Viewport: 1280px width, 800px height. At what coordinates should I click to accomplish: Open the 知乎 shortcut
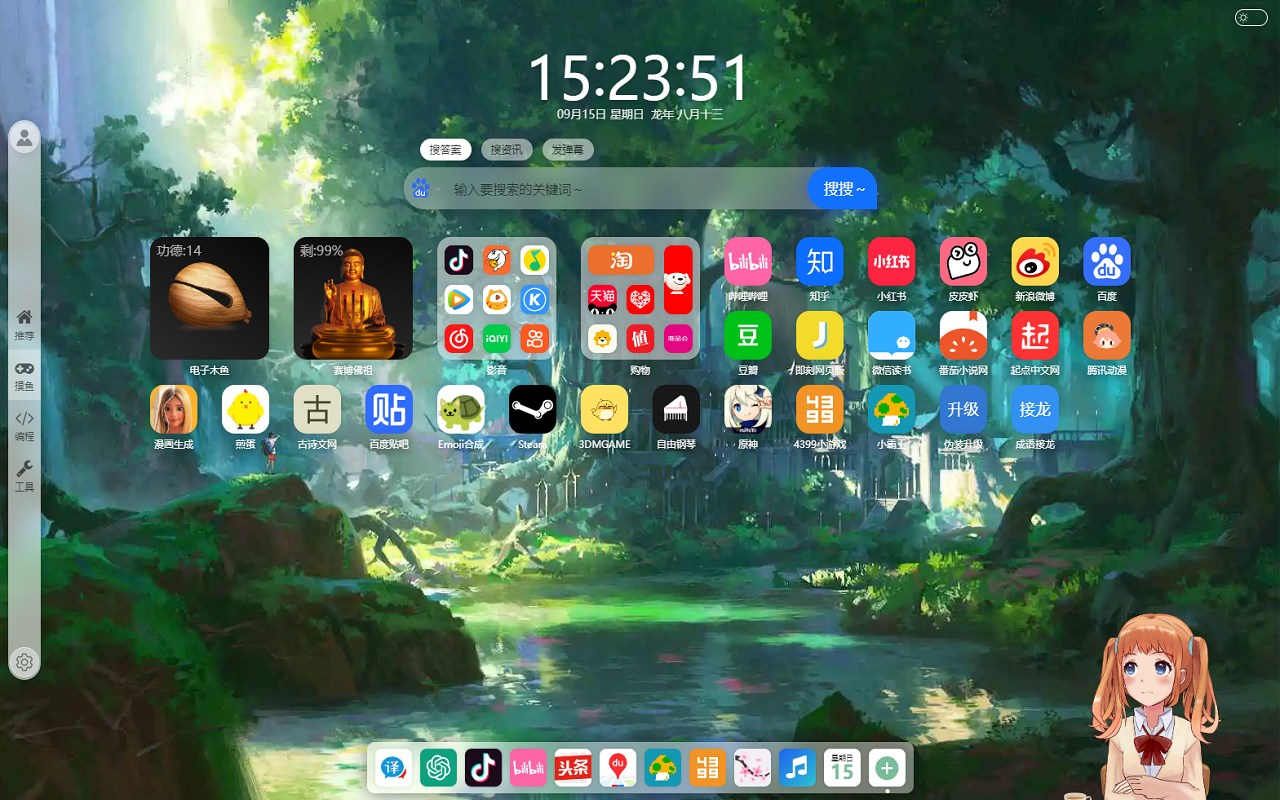820,261
